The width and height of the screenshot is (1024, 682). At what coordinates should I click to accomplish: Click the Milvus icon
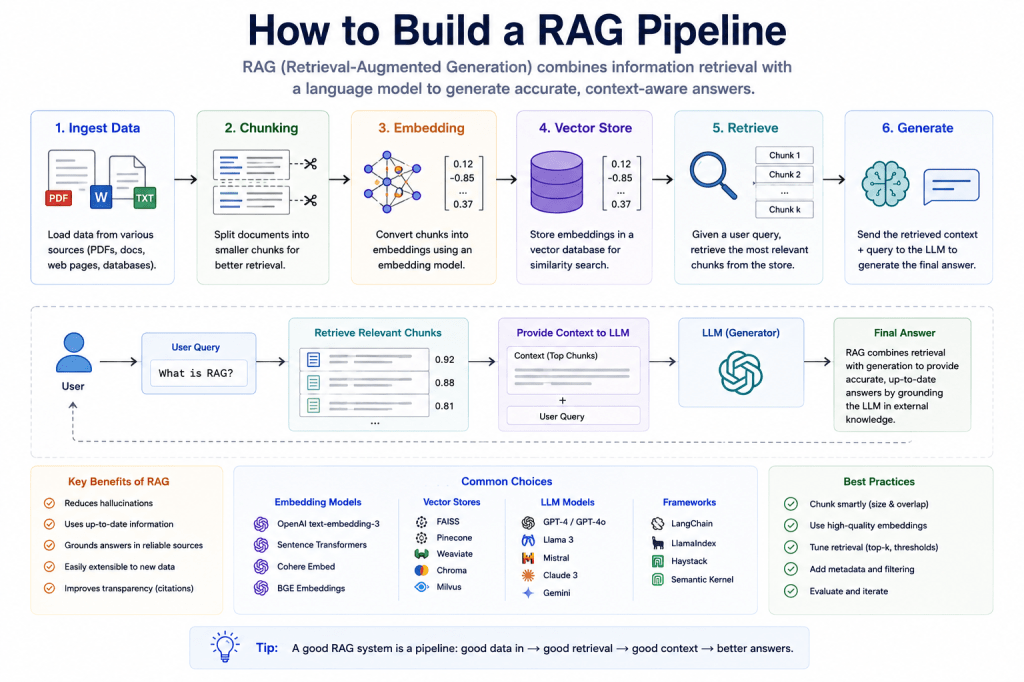422,587
